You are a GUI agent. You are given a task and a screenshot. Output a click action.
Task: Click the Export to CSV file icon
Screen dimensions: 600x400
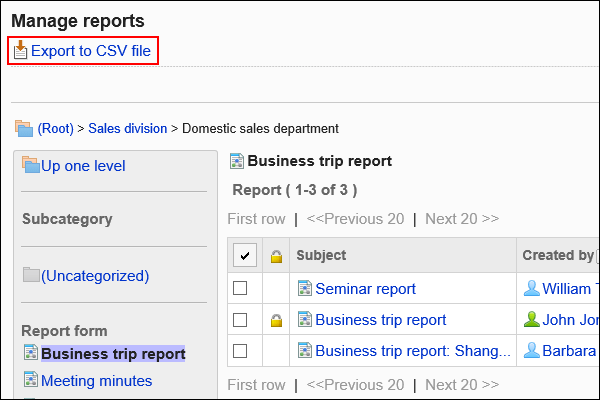pos(20,50)
